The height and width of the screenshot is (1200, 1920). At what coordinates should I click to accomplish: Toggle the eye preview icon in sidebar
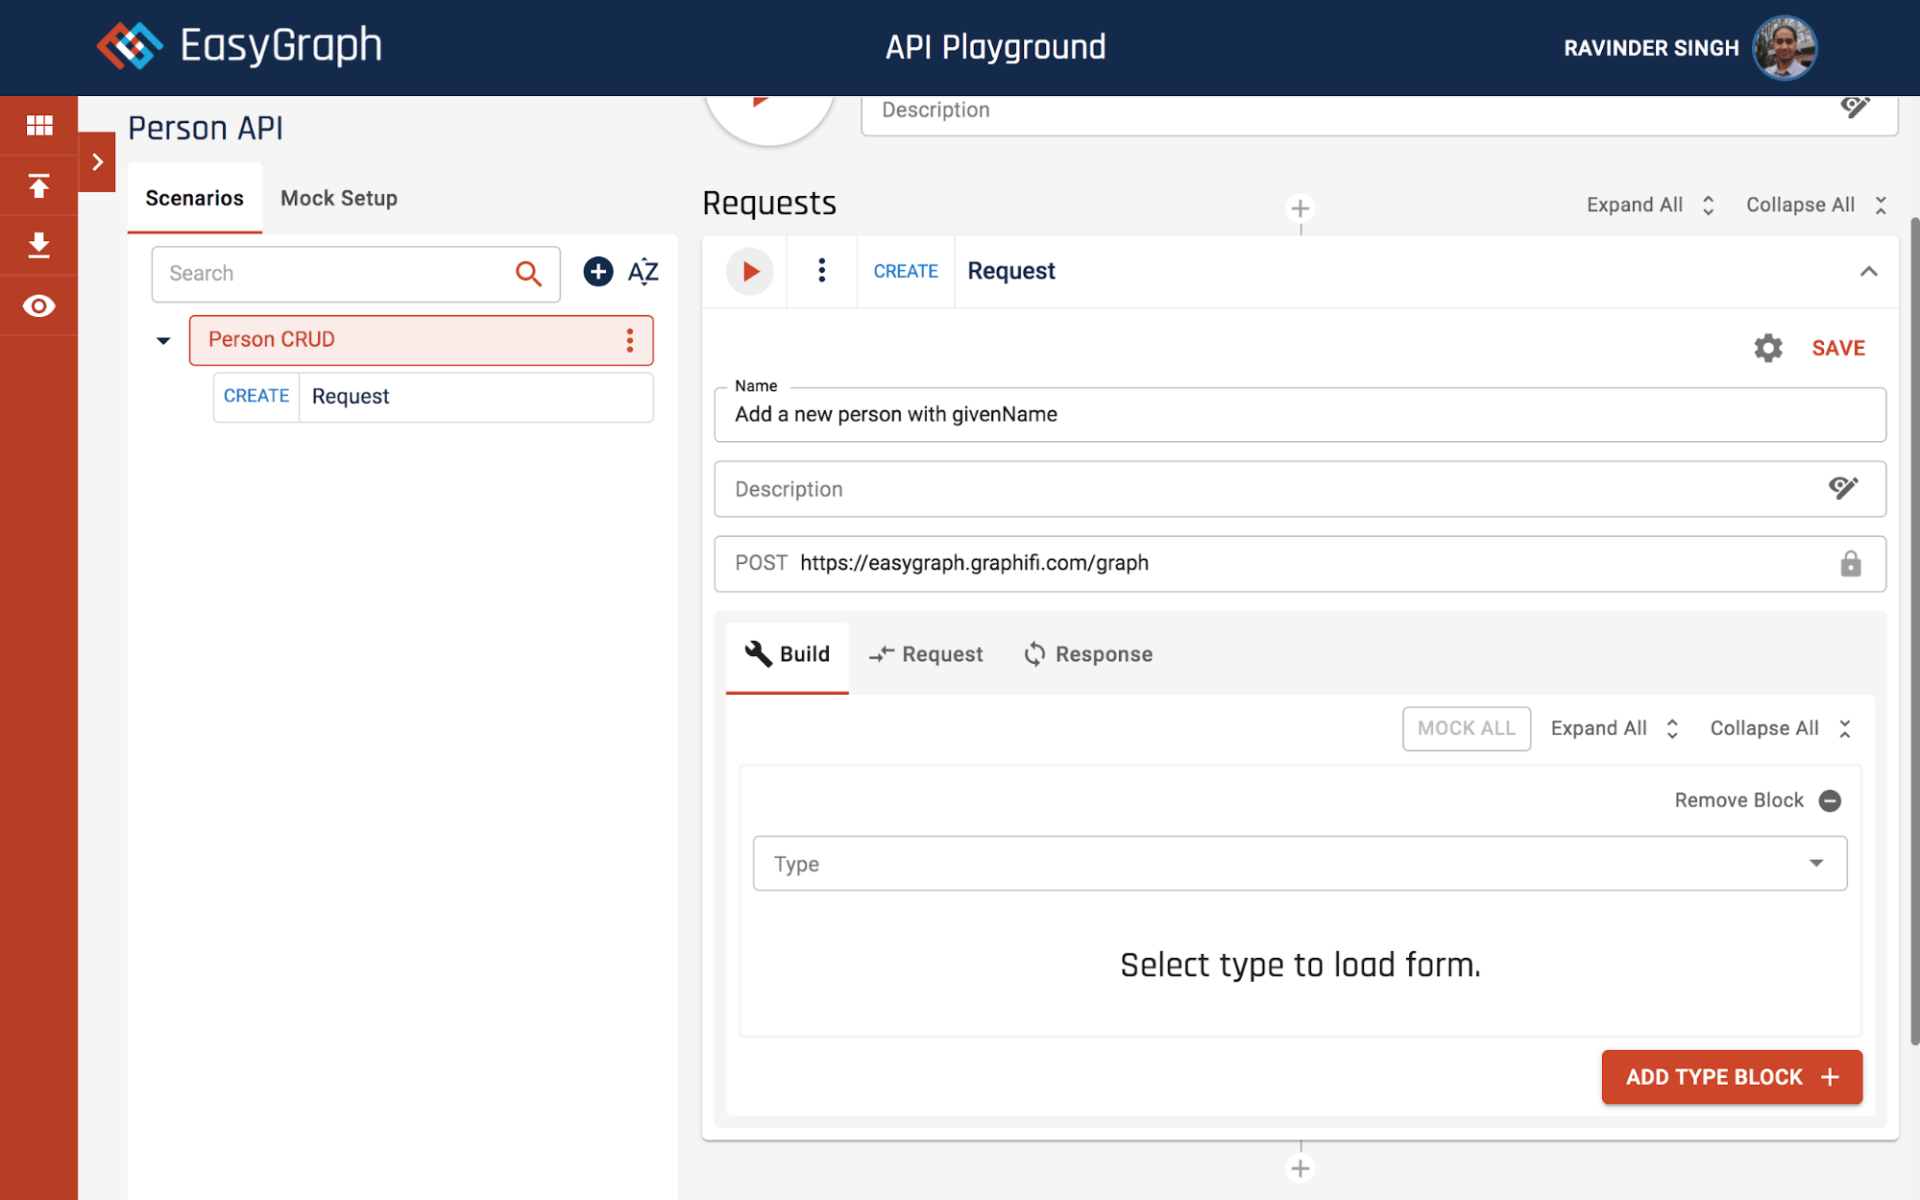39,306
